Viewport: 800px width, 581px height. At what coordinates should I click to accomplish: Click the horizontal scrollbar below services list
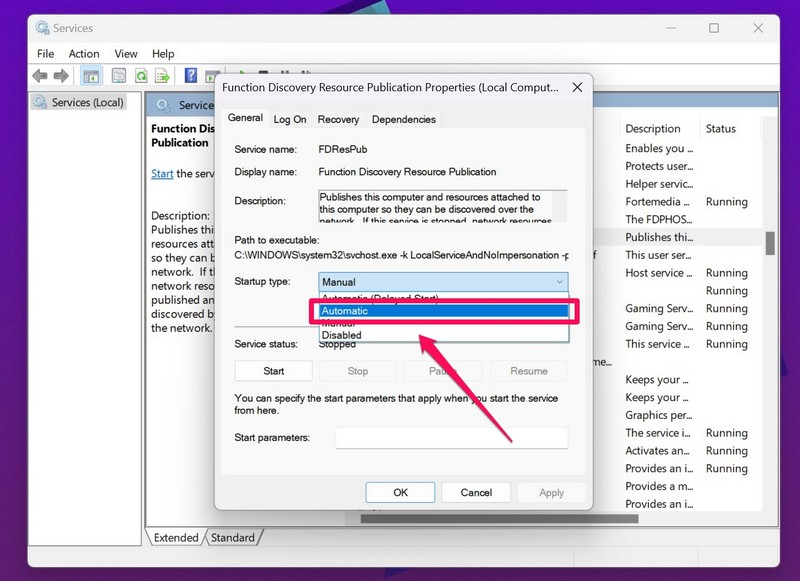(499, 519)
